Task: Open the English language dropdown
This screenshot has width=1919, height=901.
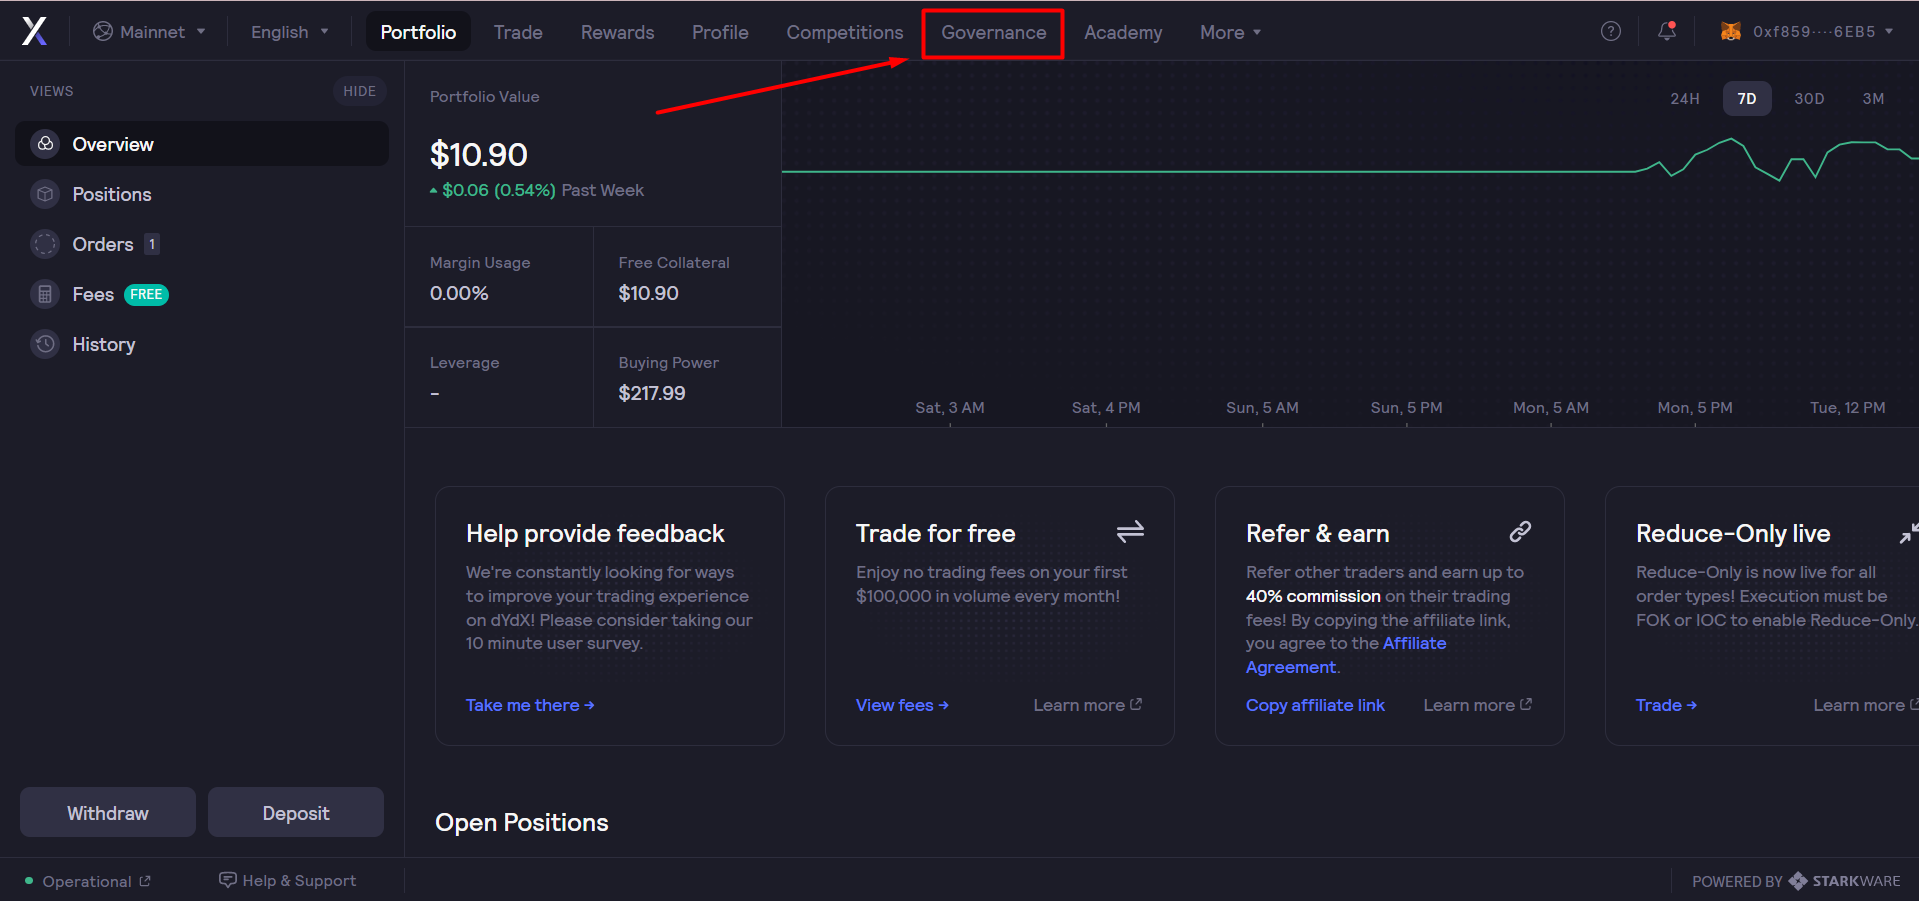Action: [289, 32]
